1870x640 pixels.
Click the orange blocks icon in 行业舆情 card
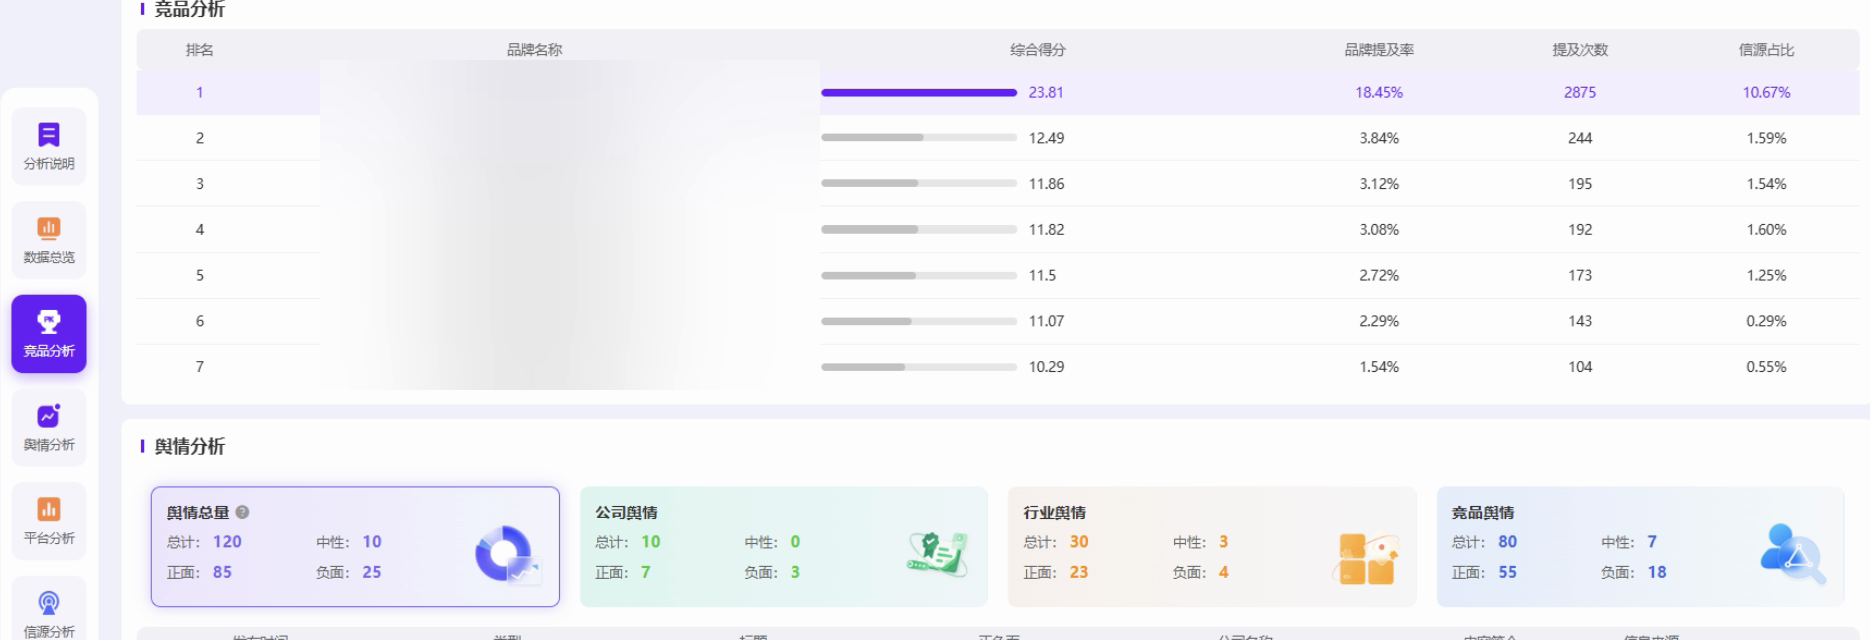coord(1365,558)
